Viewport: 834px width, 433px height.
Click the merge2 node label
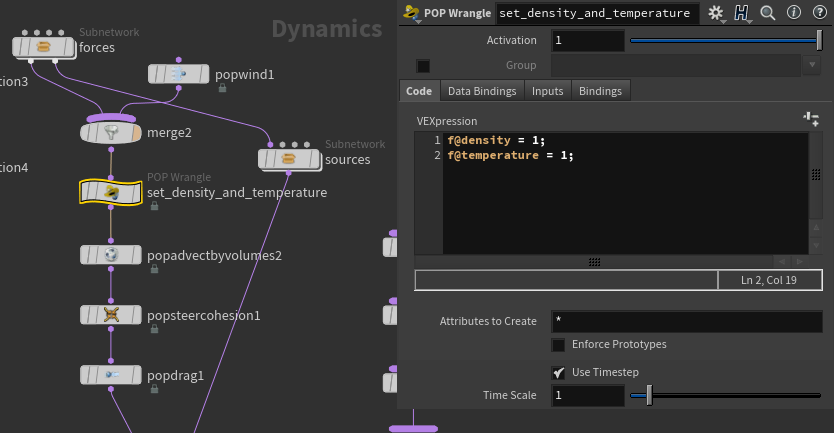(169, 132)
